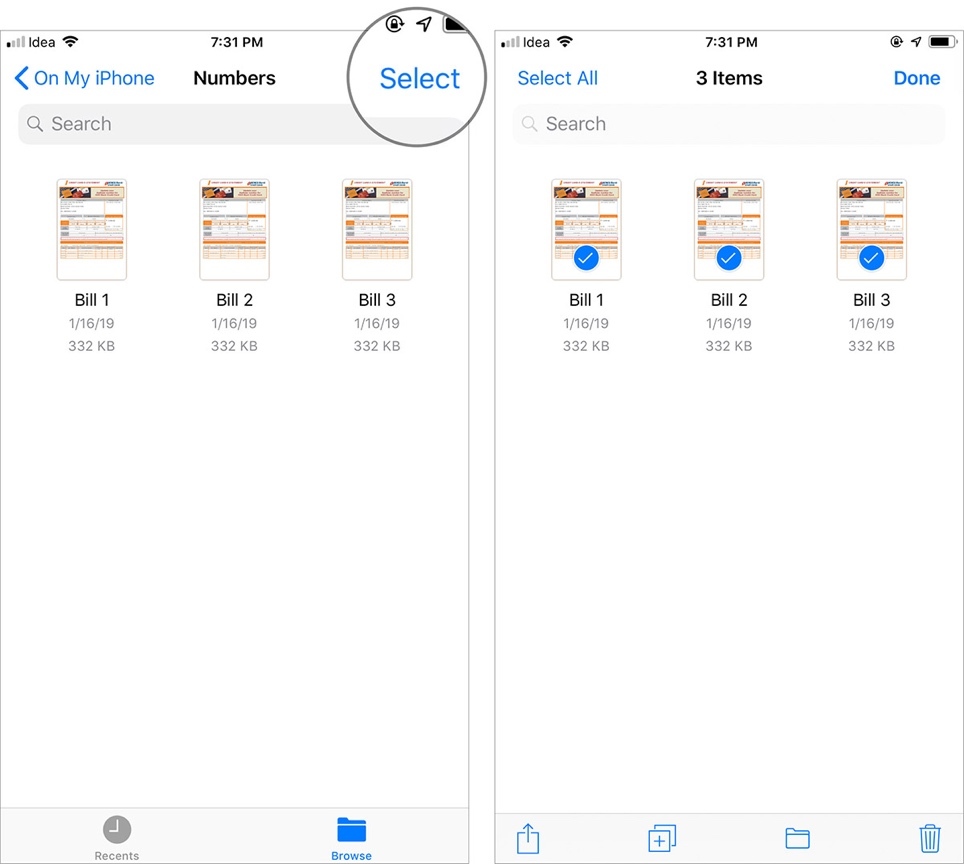This screenshot has height=864, width=964.
Task: Tap the Duplicate icon in bottom toolbar
Action: pyautogui.click(x=662, y=837)
